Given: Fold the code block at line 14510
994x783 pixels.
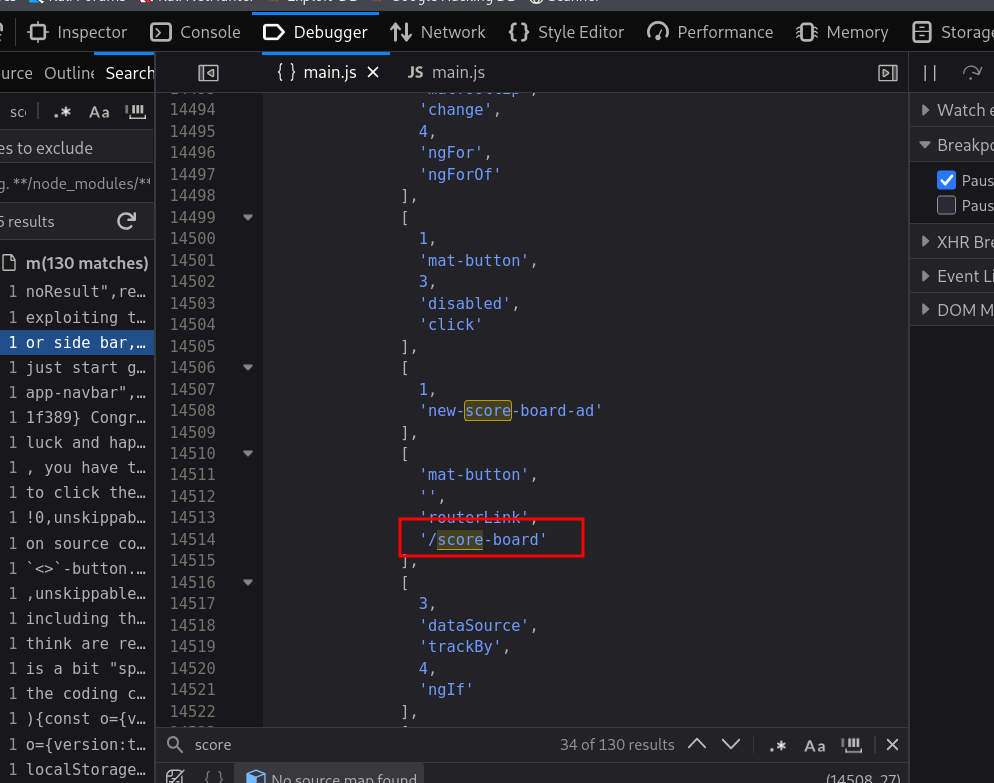Looking at the screenshot, I should tap(248, 453).
